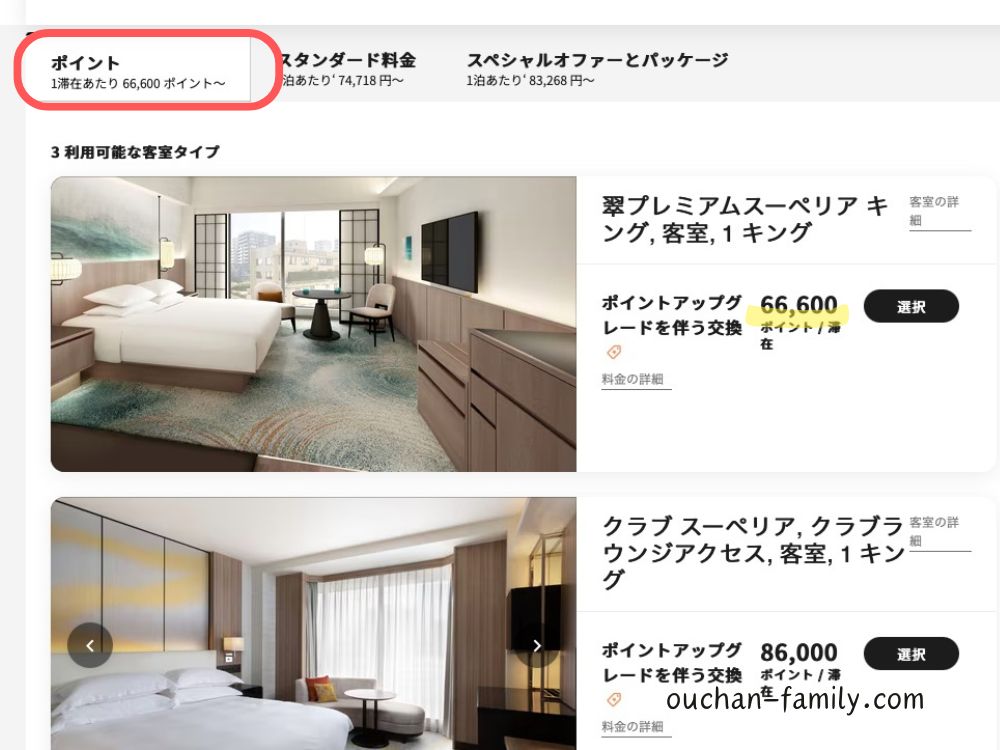1000x750 pixels.
Task: Click 選択 button for 86,000 point room
Action: [x=911, y=654]
